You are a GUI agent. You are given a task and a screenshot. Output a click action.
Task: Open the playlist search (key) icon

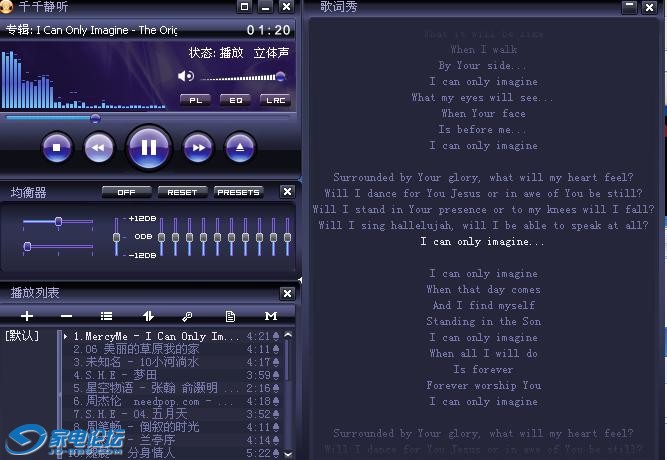[187, 316]
